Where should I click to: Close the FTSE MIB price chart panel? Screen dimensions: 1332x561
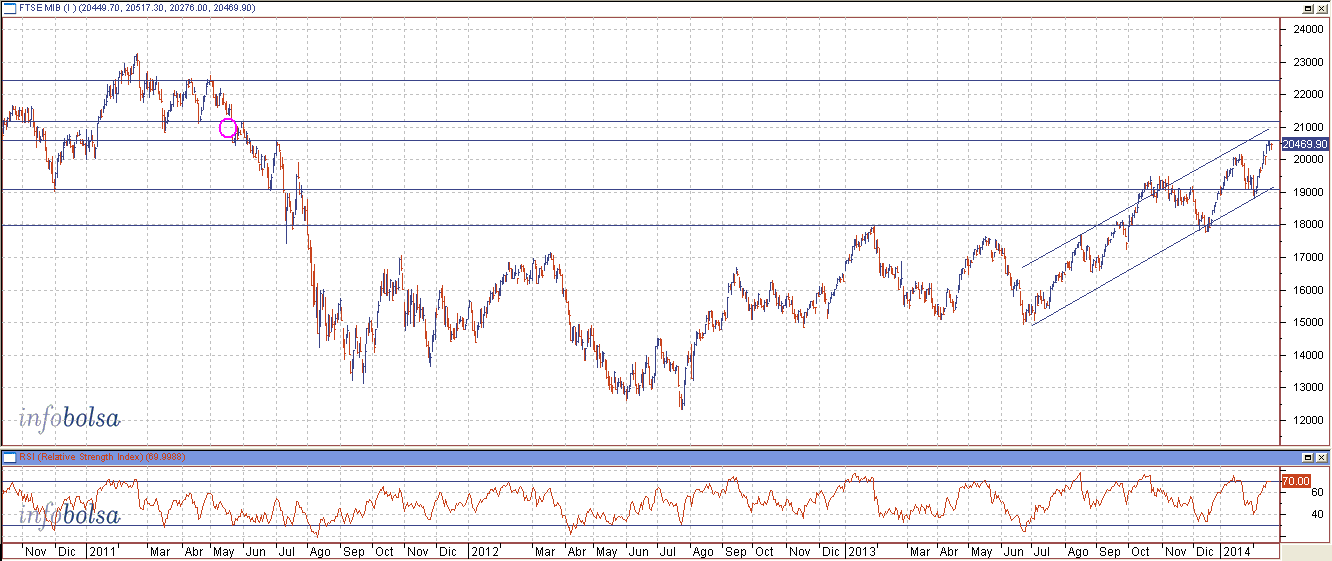pos(1322,7)
